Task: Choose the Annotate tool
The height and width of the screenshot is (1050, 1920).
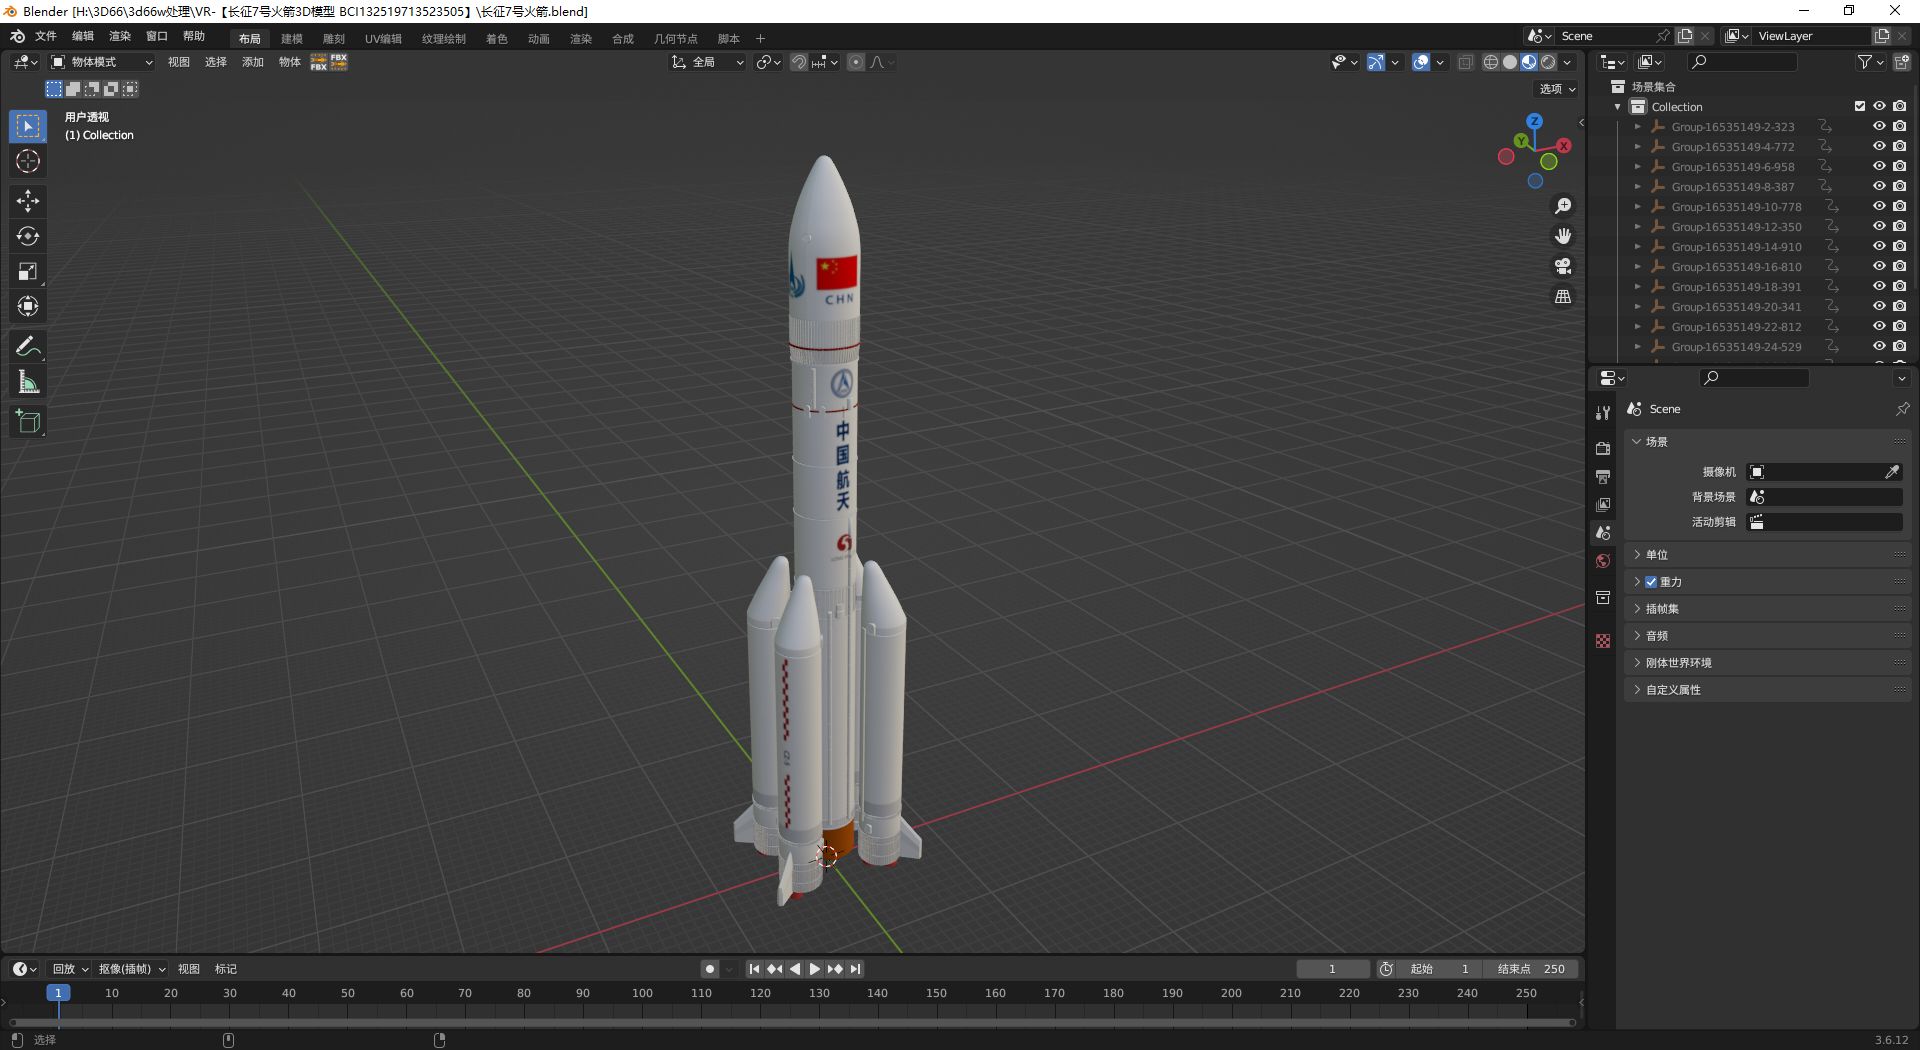Action: [28, 346]
